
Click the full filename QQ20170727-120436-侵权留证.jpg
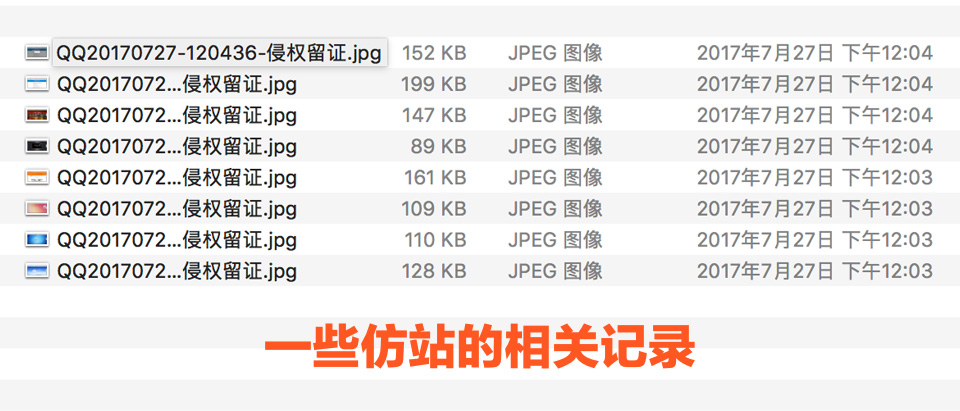[x=218, y=53]
